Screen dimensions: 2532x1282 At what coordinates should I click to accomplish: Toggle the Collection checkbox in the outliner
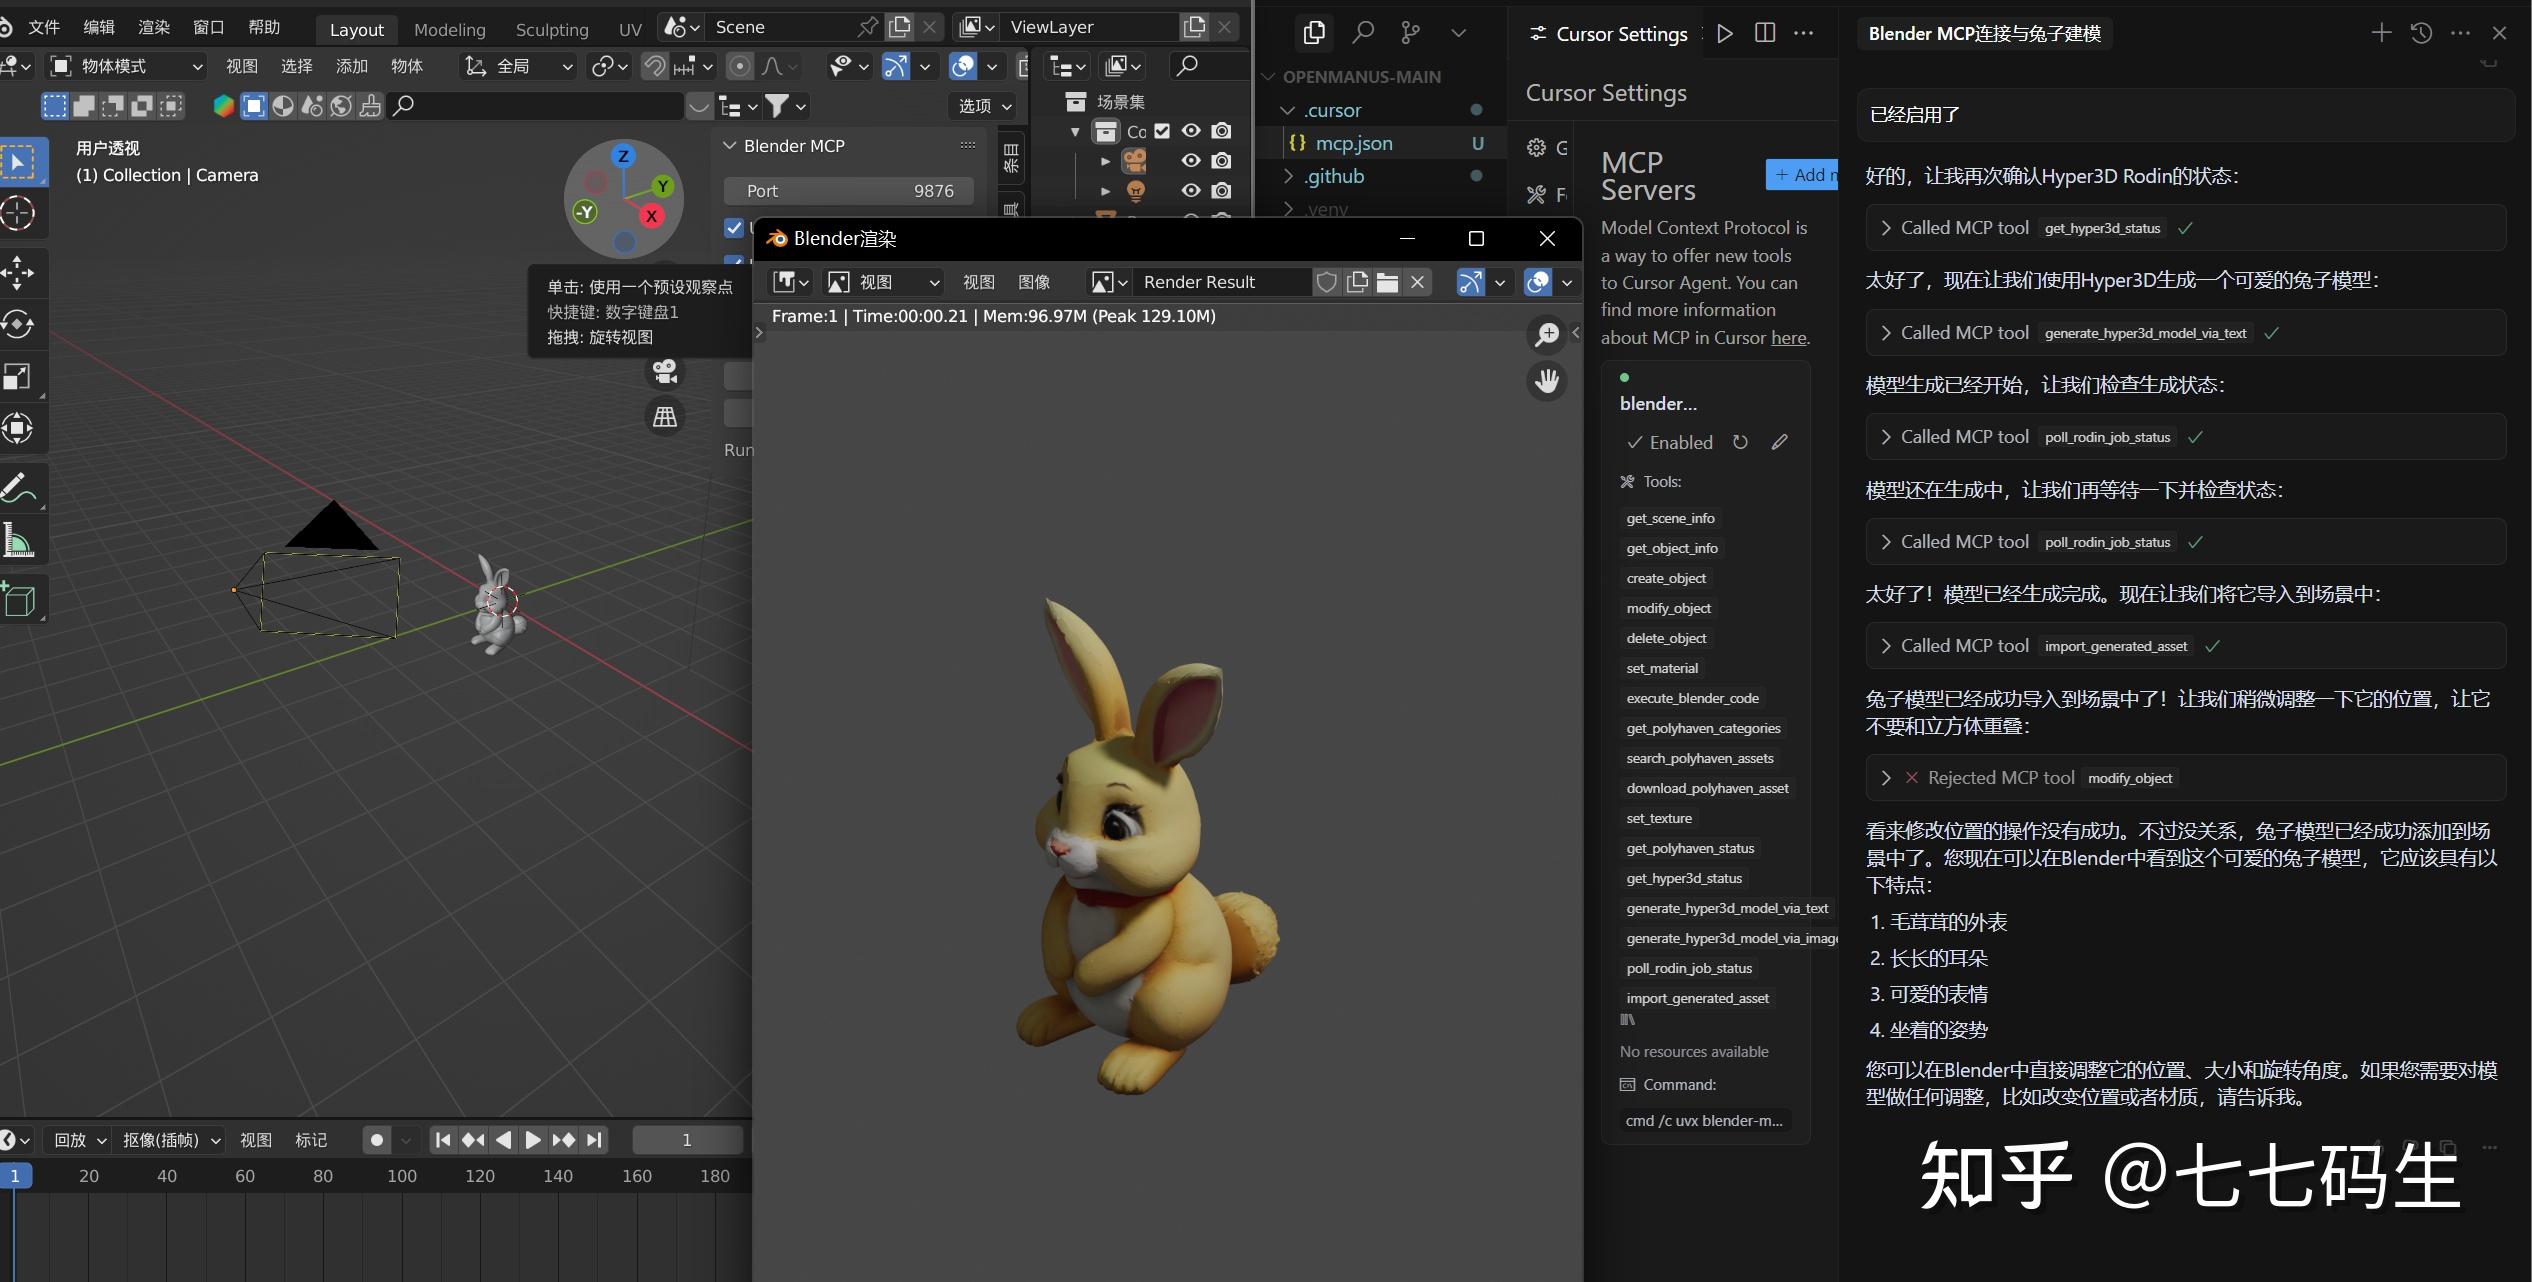[1161, 131]
